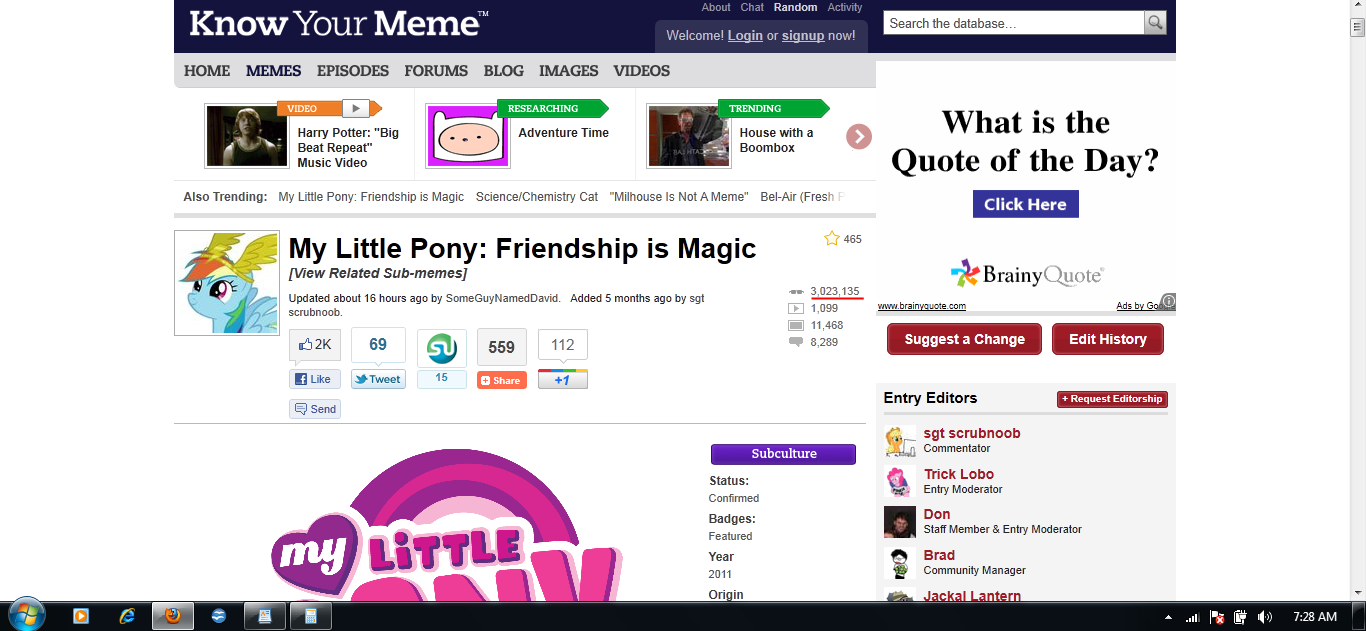Image resolution: width=1366 pixels, height=631 pixels.
Task: Click the ad info icon
Action: click(1168, 301)
